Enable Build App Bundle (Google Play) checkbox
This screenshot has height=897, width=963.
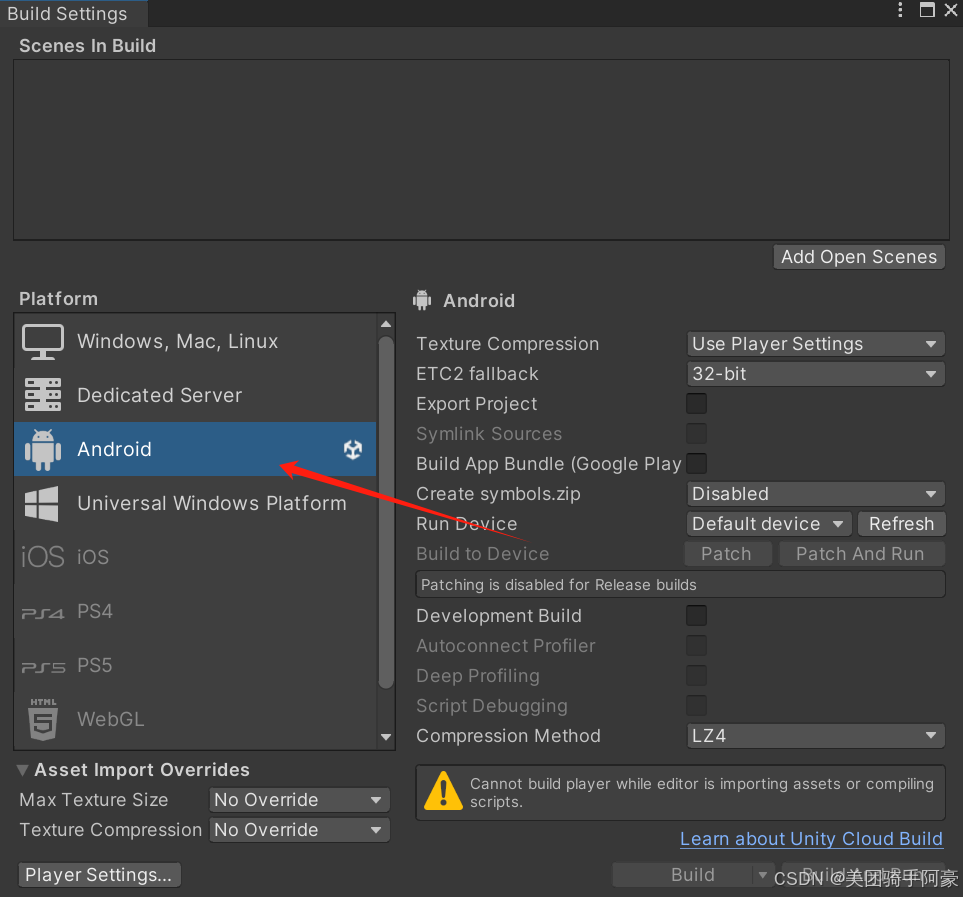(x=696, y=464)
